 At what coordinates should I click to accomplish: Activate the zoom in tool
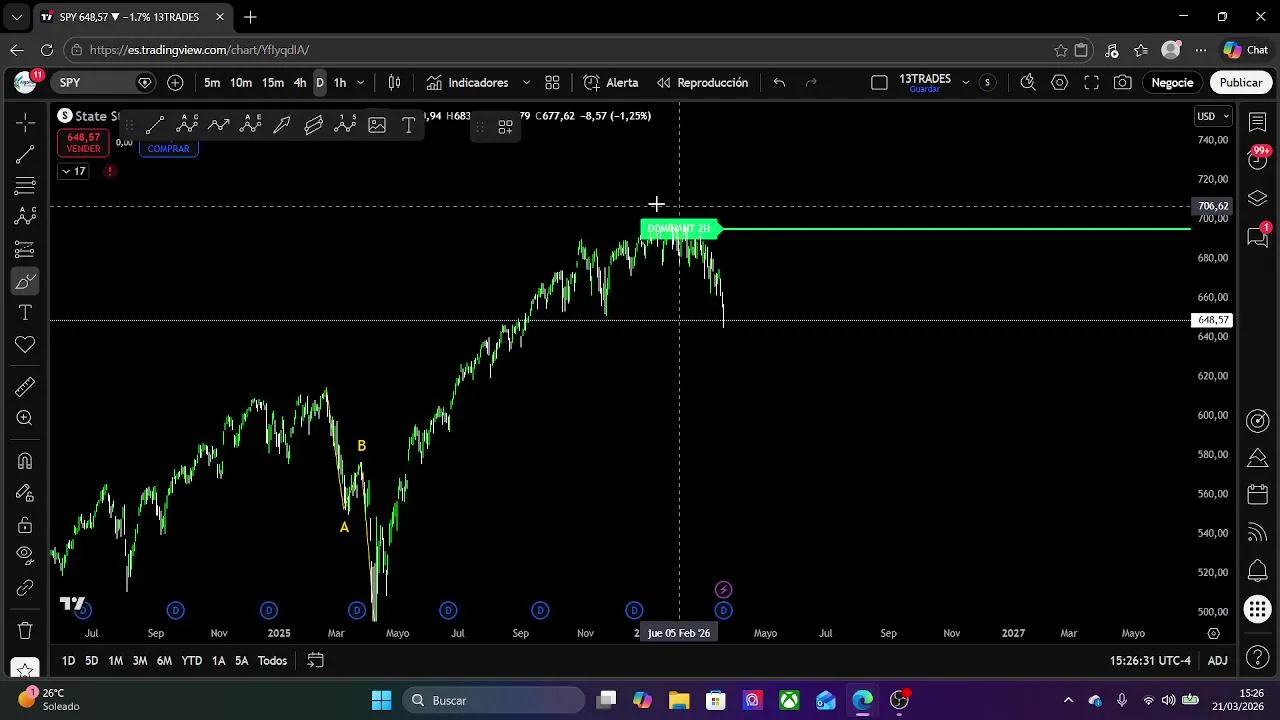(x=25, y=418)
